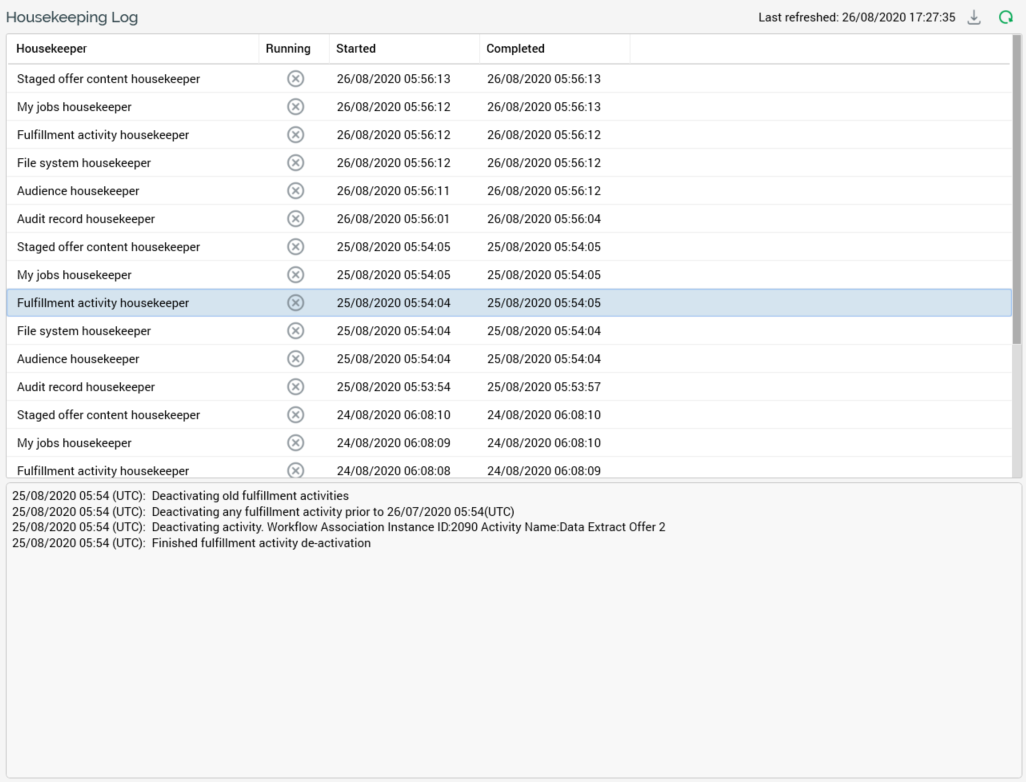Sort by the Running column header
Viewport: 1026px width, 782px height.
(288, 49)
